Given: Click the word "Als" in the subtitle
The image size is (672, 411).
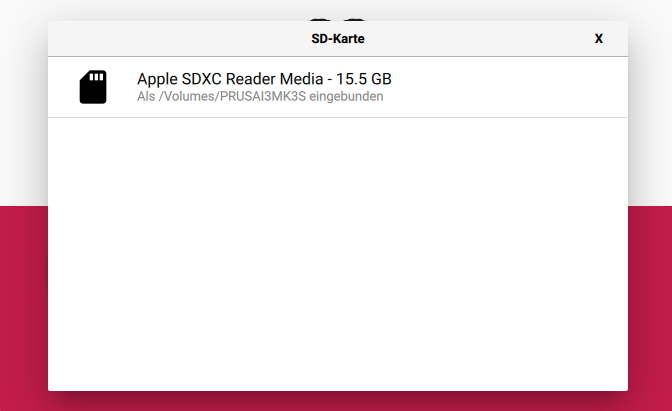Looking at the screenshot, I should pos(146,97).
